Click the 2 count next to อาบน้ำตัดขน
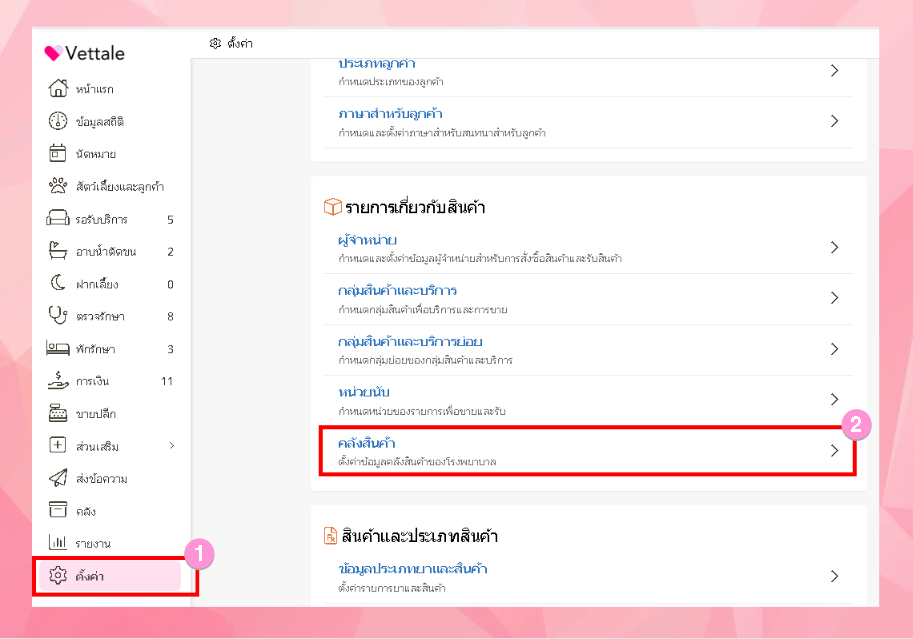The image size is (913, 639). (171, 252)
